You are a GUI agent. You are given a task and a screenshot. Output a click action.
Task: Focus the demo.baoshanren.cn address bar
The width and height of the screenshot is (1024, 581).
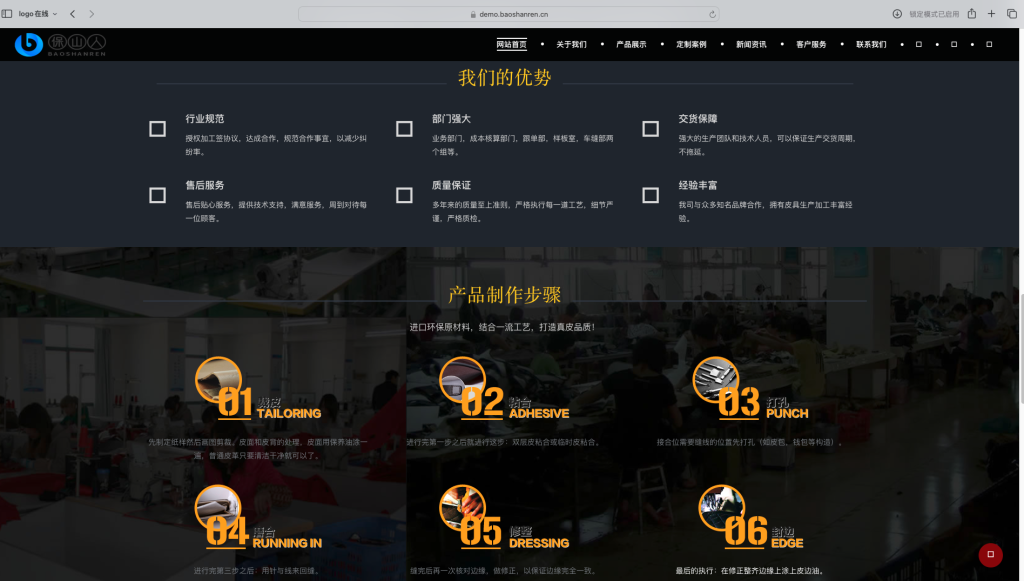510,14
